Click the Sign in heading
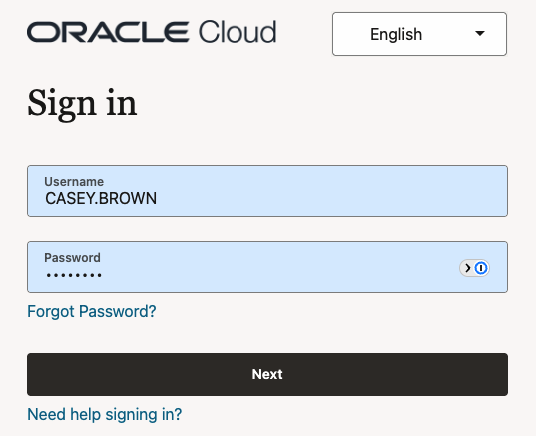The image size is (536, 436). pyautogui.click(x=82, y=104)
